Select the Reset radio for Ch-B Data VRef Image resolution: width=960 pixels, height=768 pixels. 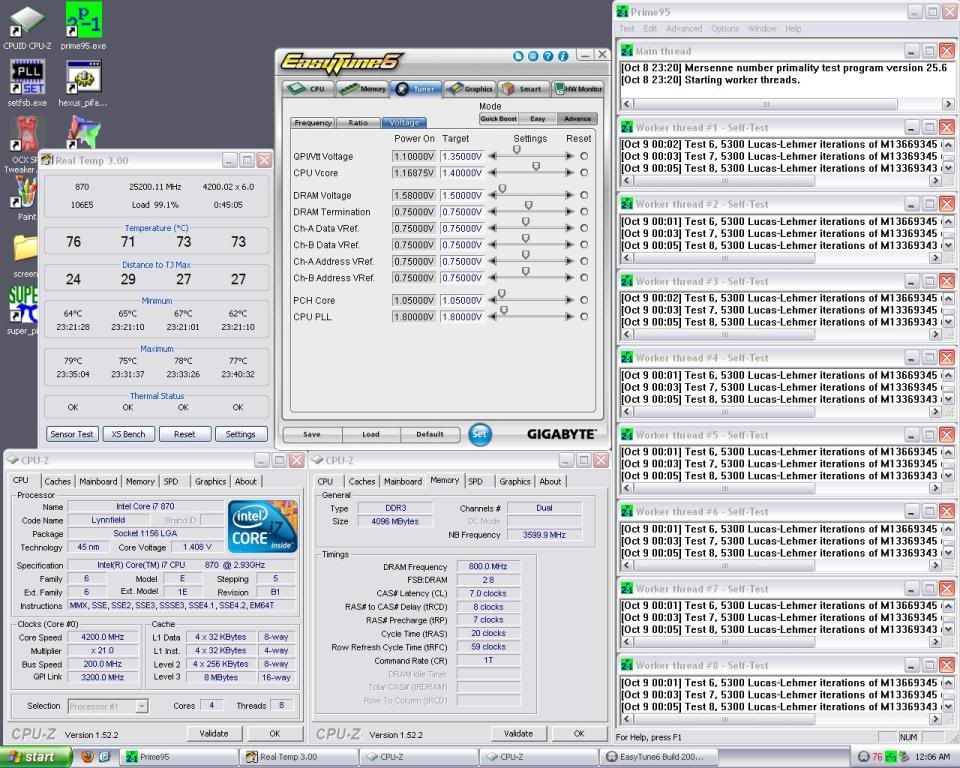pos(584,244)
